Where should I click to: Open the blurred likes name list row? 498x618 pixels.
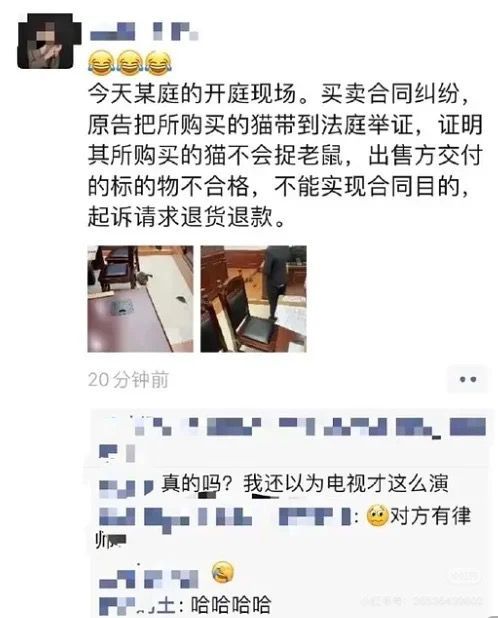(292, 438)
